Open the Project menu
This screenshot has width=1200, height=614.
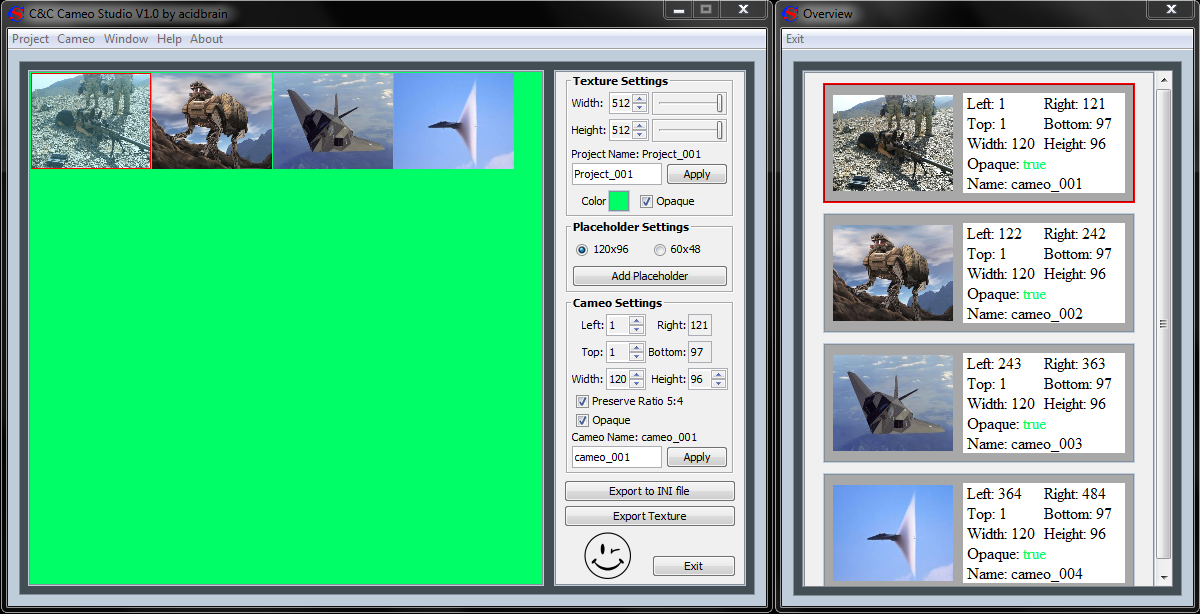tap(30, 39)
